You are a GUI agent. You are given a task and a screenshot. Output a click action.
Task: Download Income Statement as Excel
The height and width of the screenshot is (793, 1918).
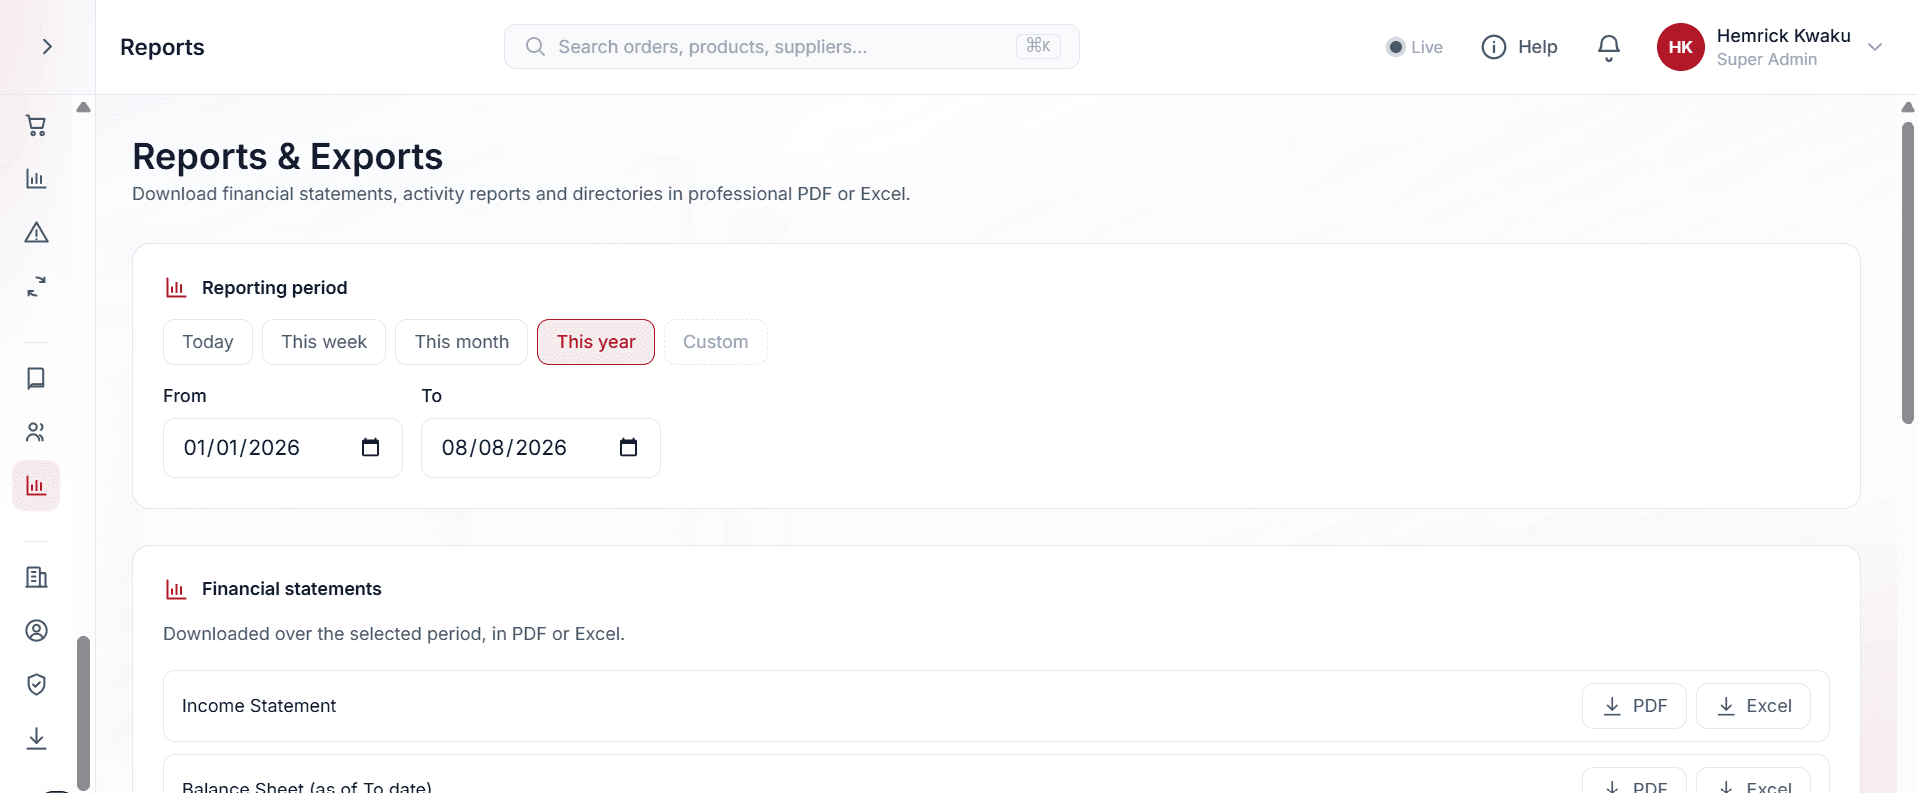1753,706
